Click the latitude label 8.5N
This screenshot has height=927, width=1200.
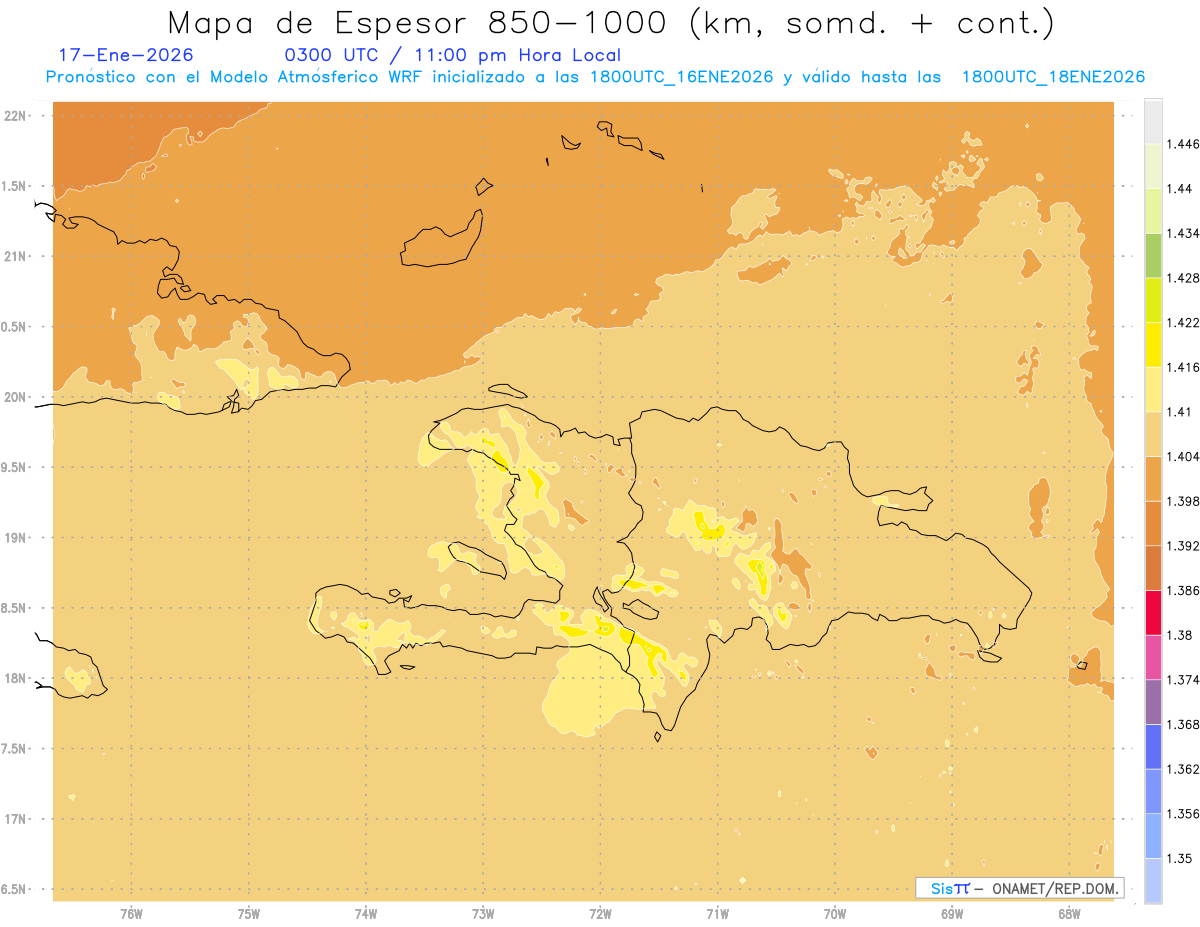15,608
